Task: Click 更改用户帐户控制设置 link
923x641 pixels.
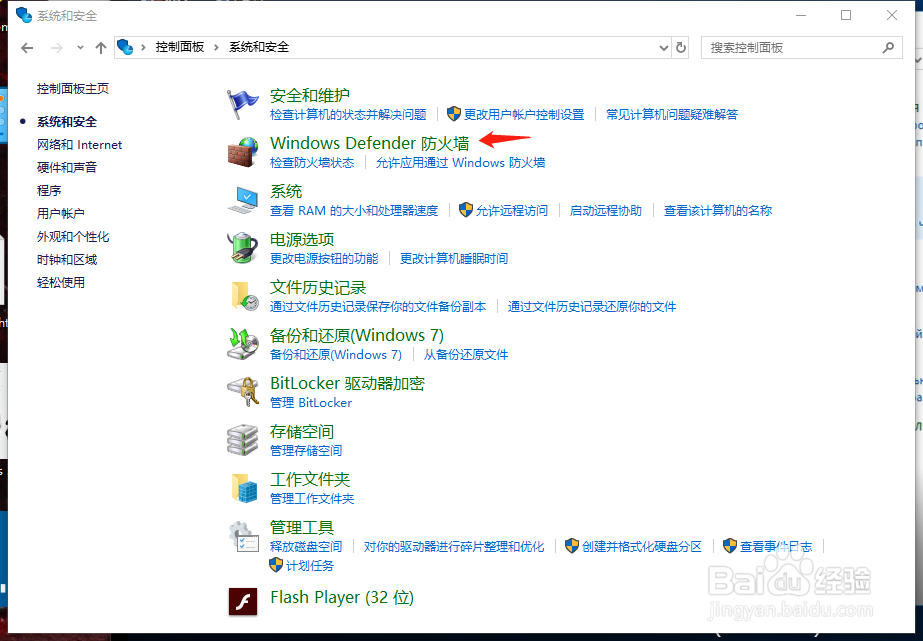Action: point(524,114)
